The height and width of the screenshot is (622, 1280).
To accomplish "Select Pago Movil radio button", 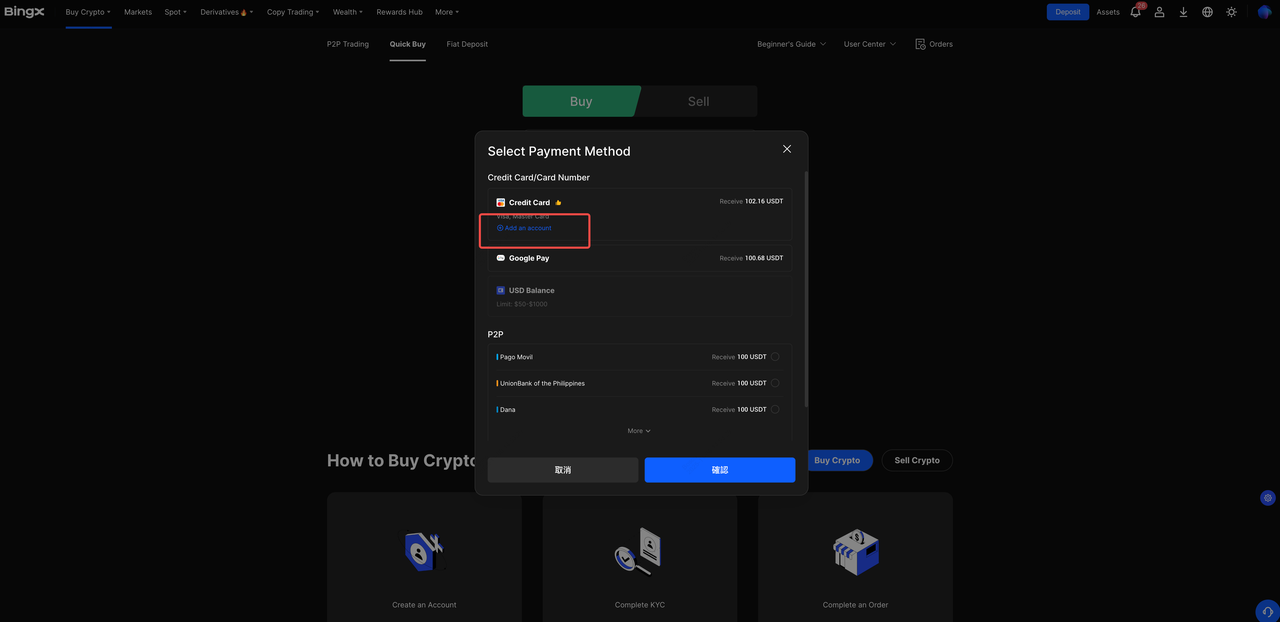I will tap(775, 357).
